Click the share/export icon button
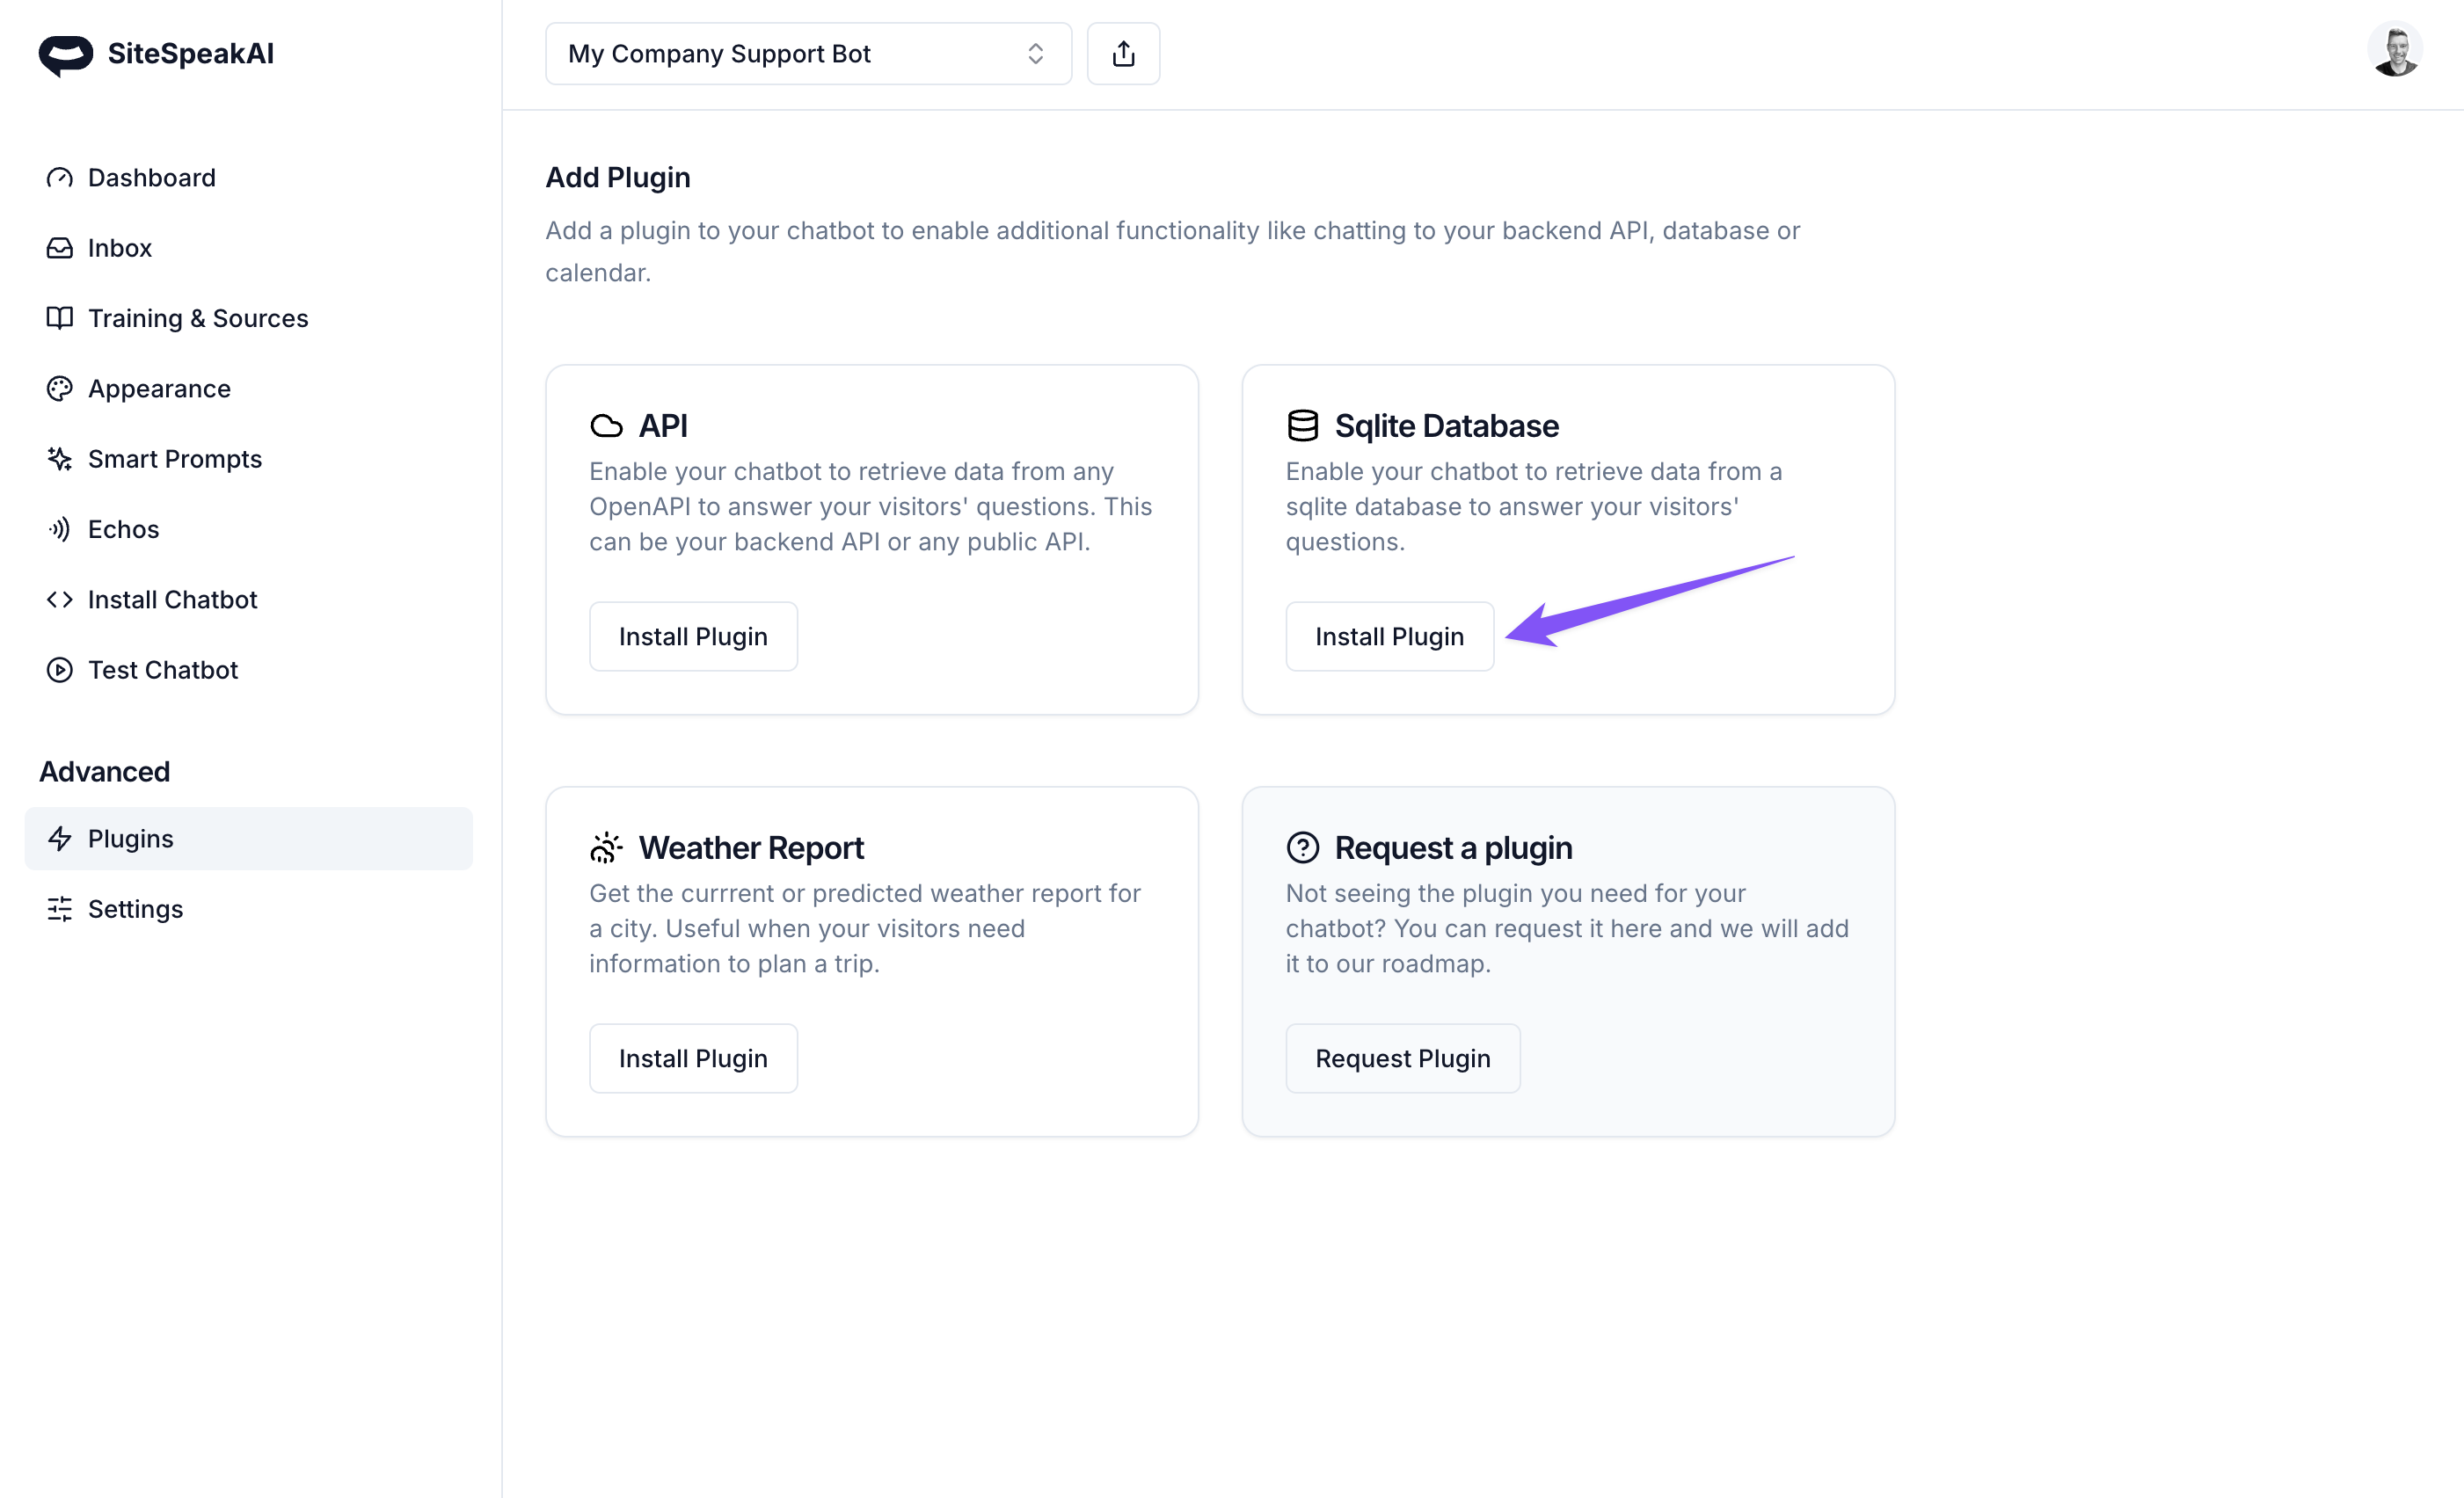This screenshot has height=1498, width=2464. pos(1123,54)
